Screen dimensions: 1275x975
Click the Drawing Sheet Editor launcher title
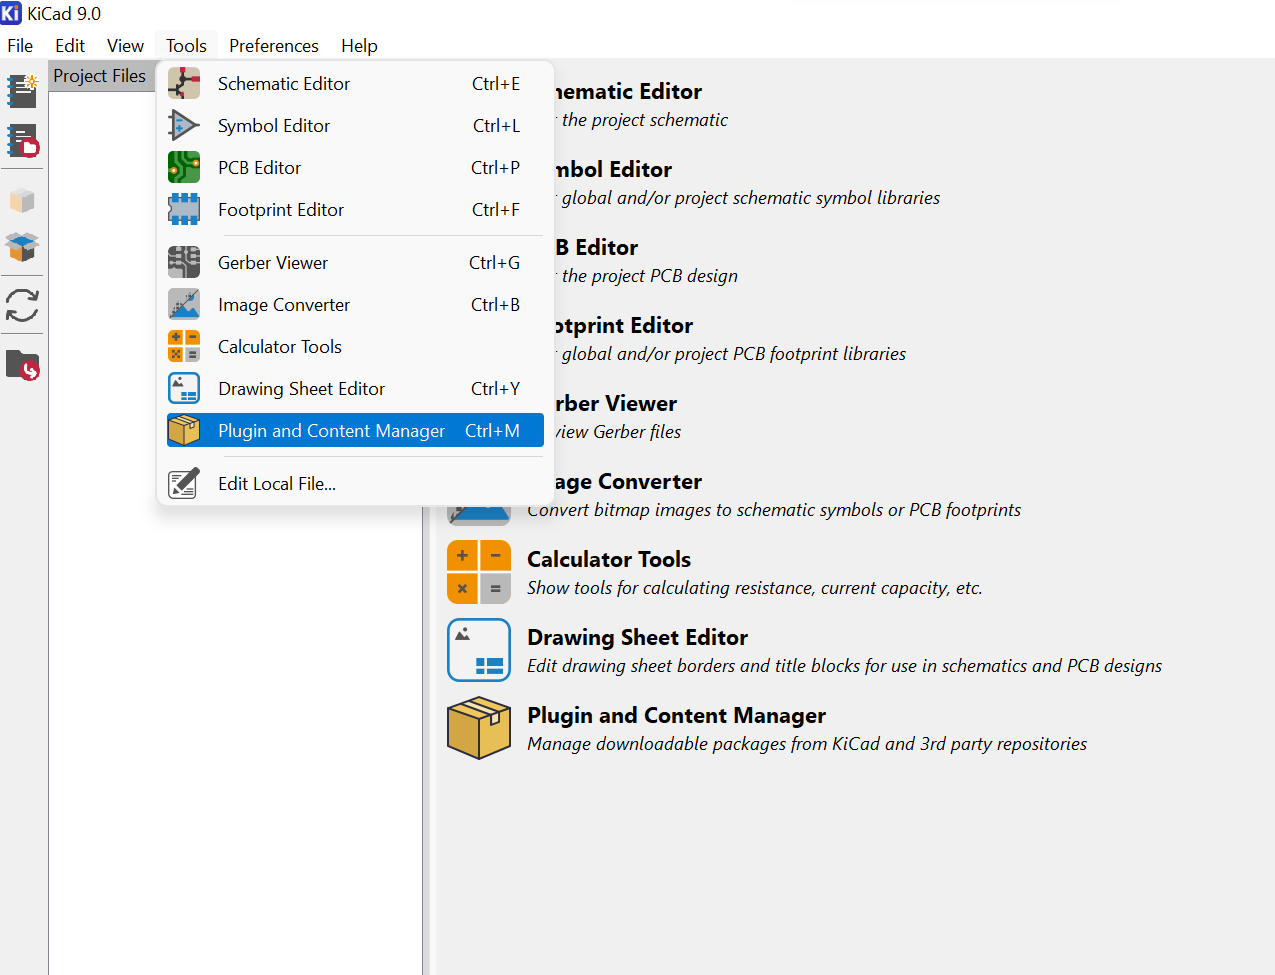pos(637,638)
